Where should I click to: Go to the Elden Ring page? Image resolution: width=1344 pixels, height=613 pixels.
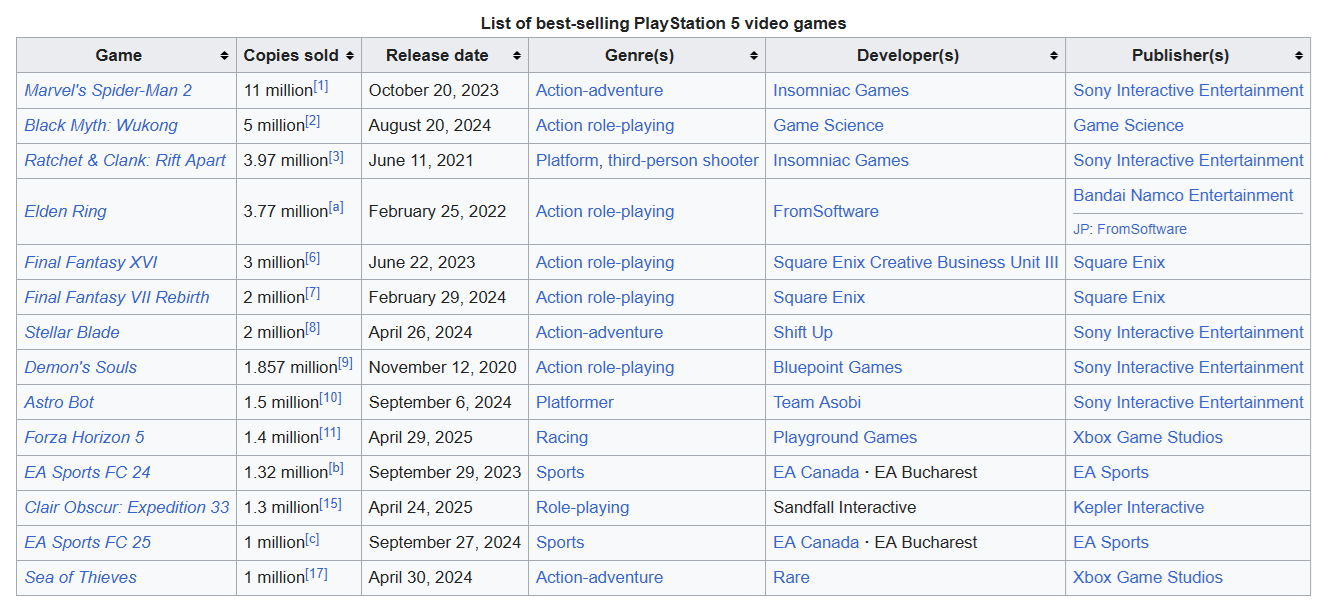click(65, 211)
